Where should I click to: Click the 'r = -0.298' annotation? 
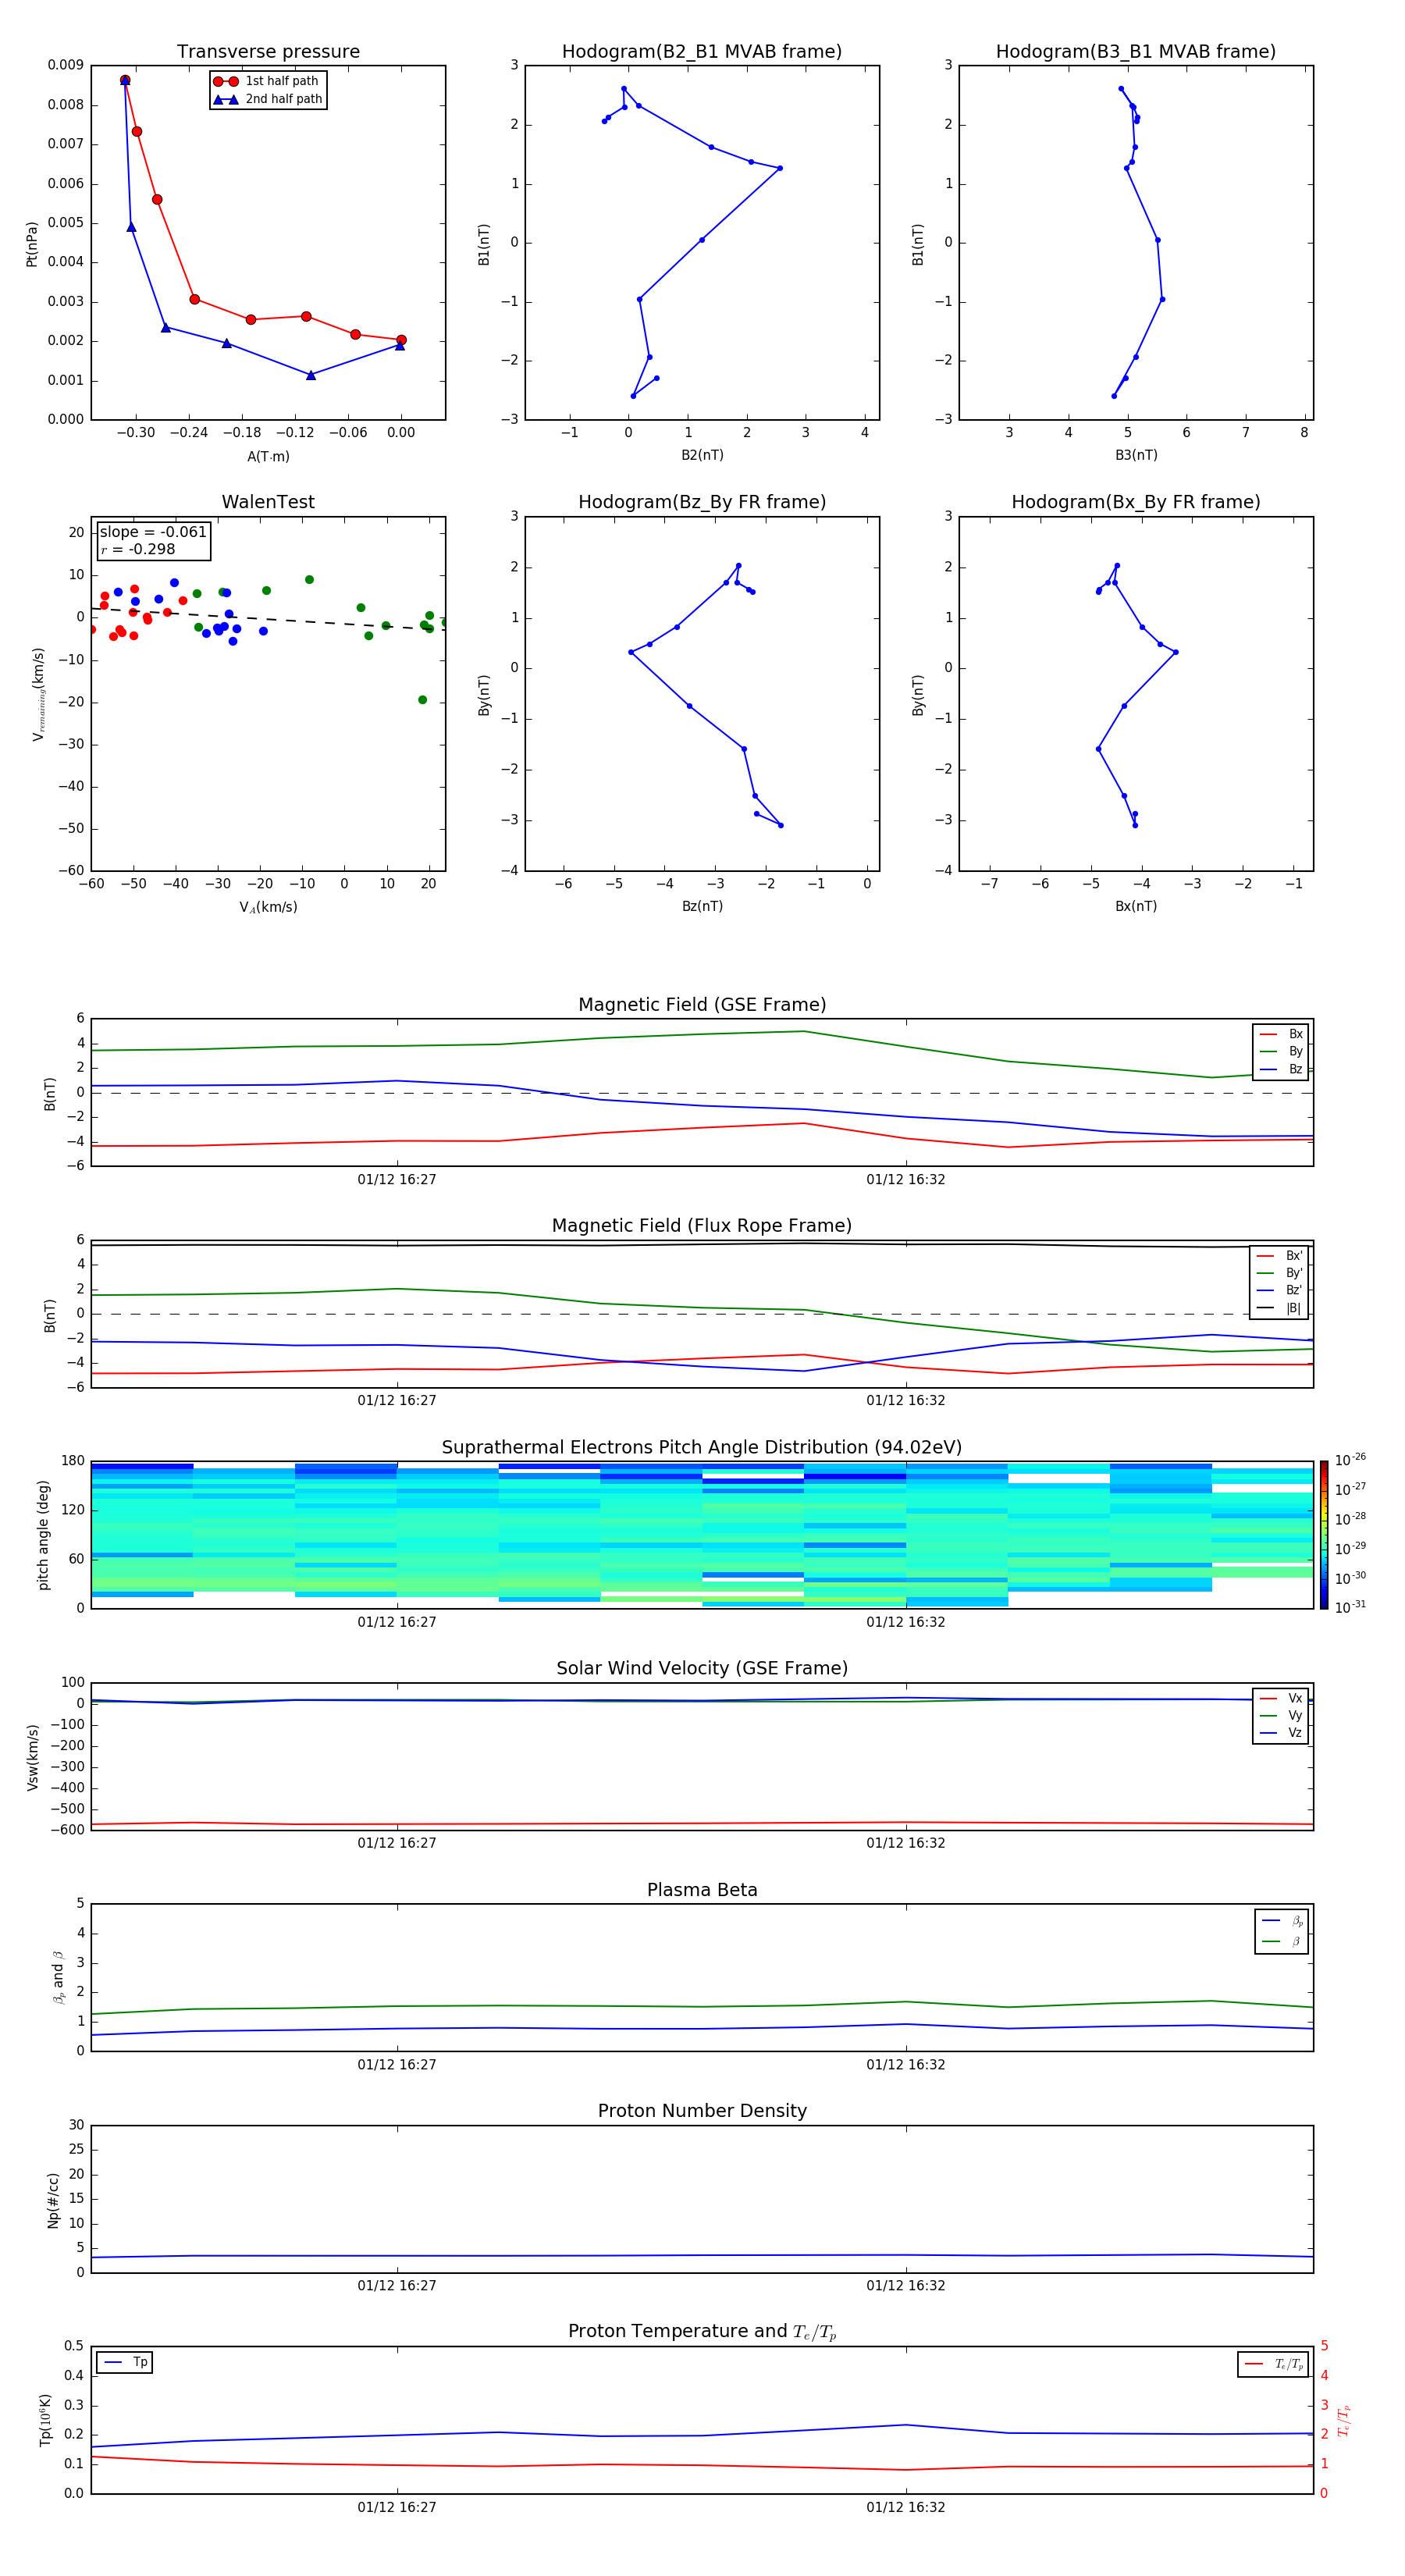(x=138, y=549)
